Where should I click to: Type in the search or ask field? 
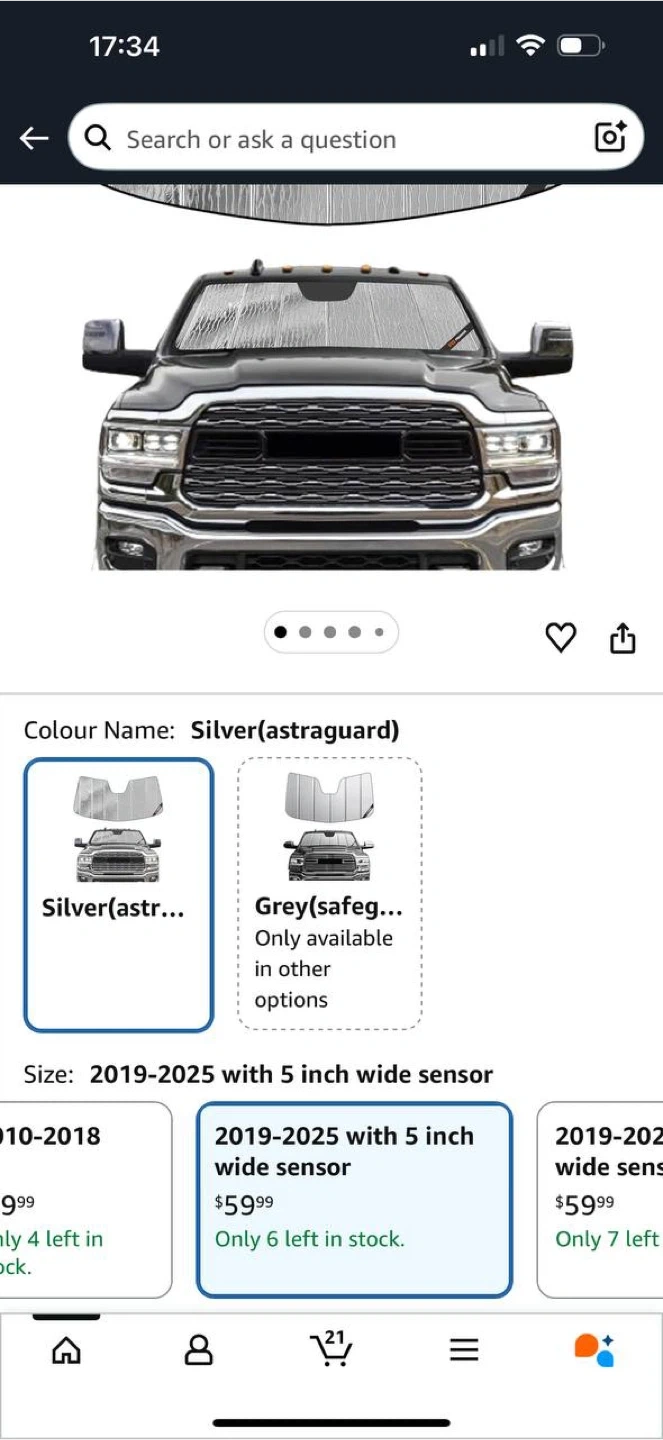350,139
